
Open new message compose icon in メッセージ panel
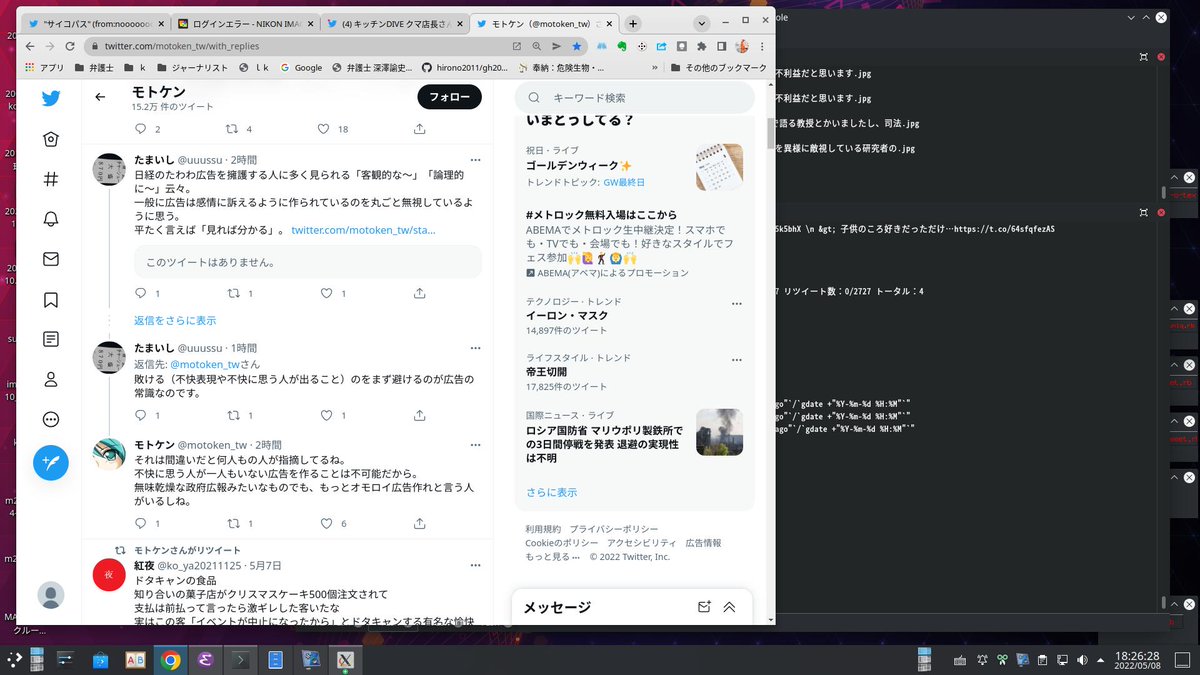[704, 607]
